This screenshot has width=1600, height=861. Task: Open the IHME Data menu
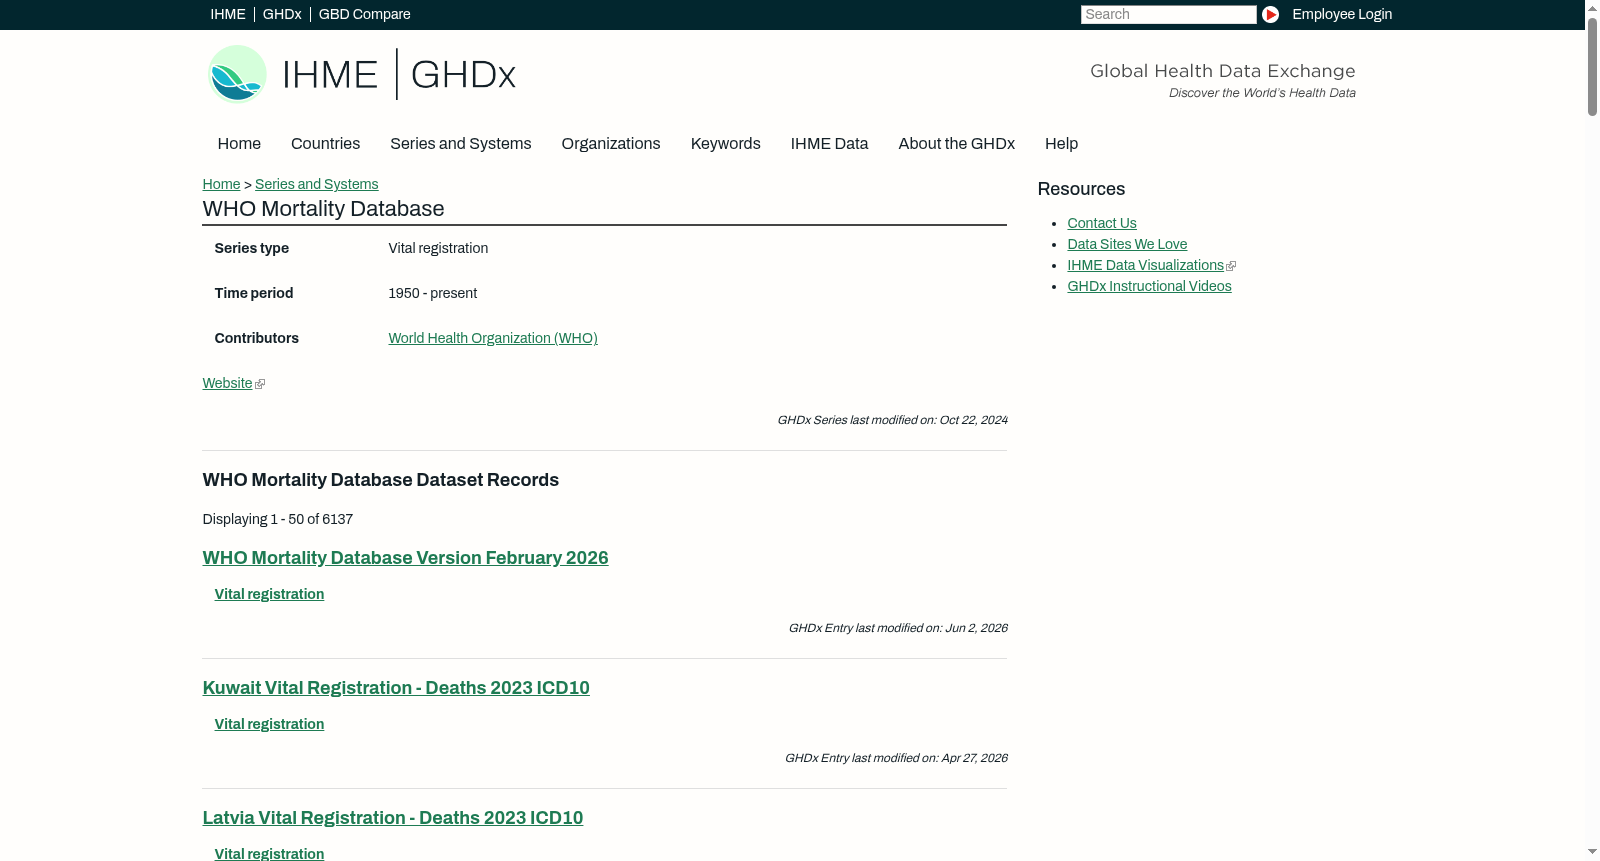point(829,144)
